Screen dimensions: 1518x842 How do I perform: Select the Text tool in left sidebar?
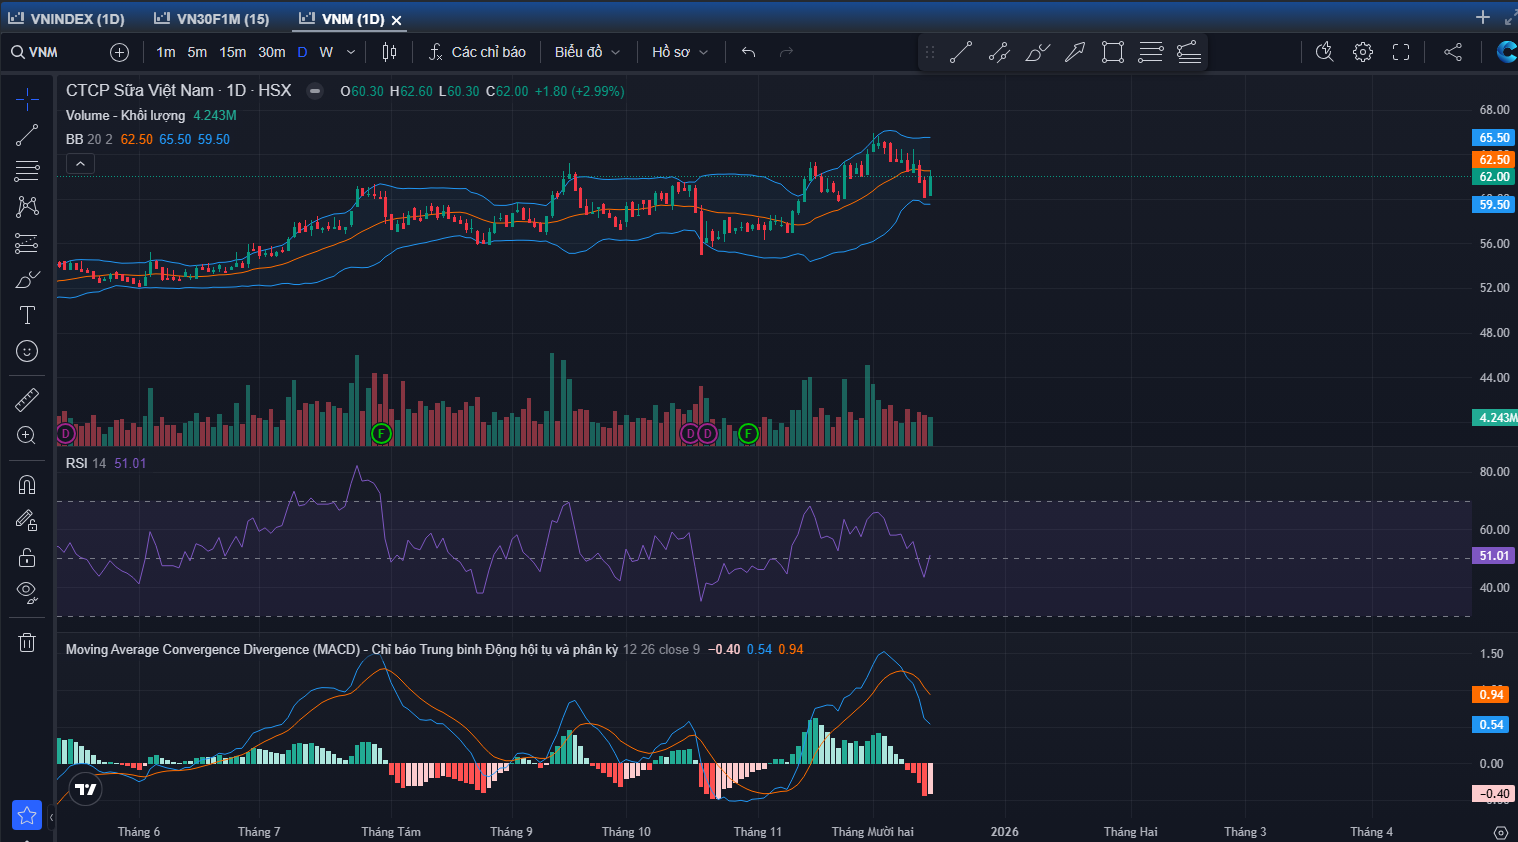[27, 316]
